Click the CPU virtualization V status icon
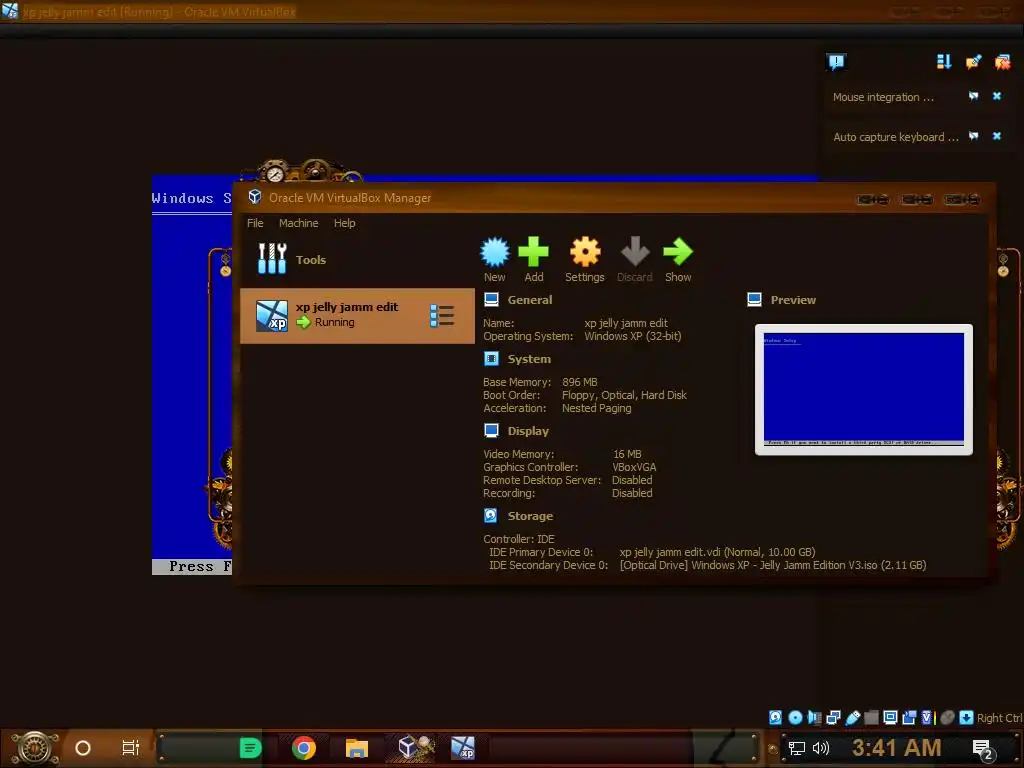Image resolution: width=1024 pixels, height=768 pixels. [x=927, y=717]
